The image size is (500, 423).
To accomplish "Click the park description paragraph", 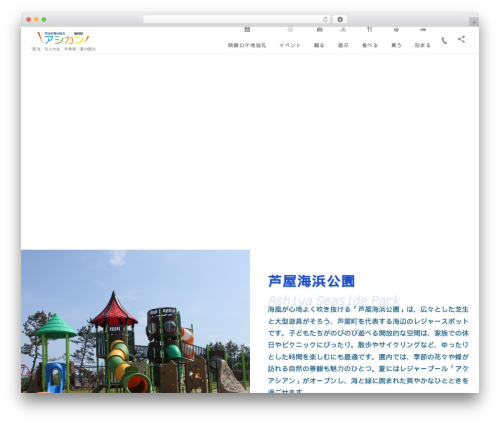I will tap(368, 350).
